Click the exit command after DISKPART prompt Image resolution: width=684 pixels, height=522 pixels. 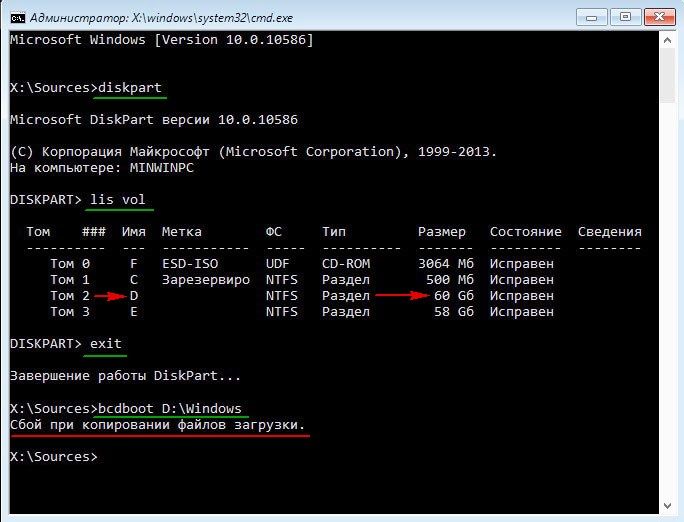[x=105, y=344]
